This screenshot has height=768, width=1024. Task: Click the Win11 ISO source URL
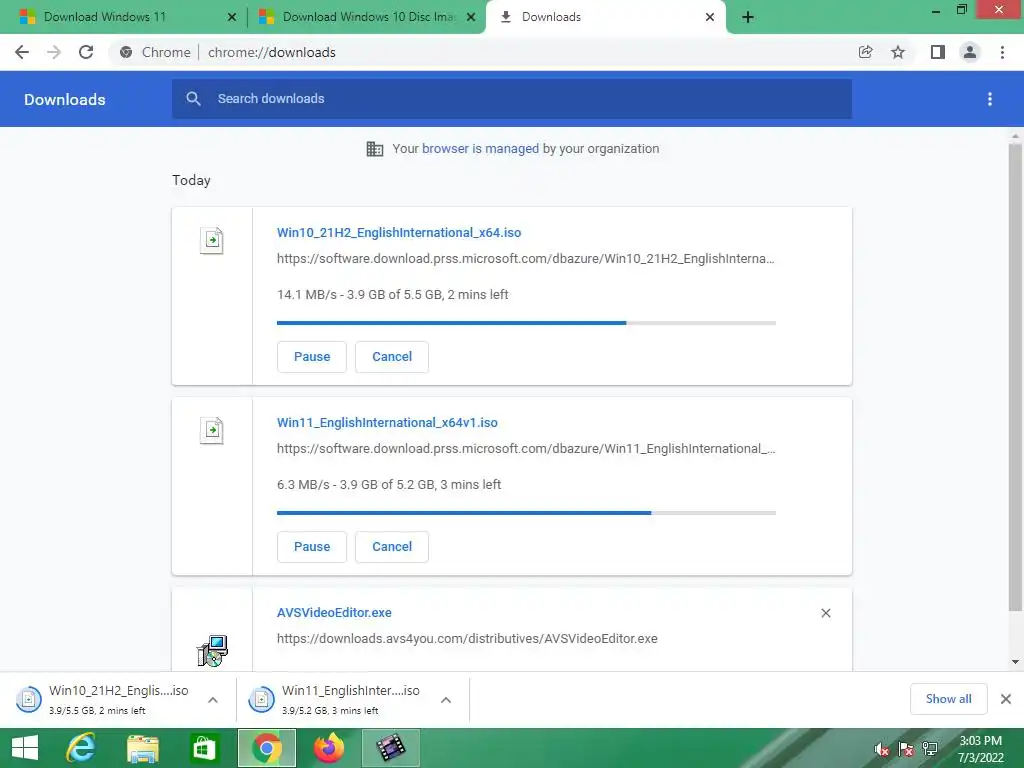(526, 449)
